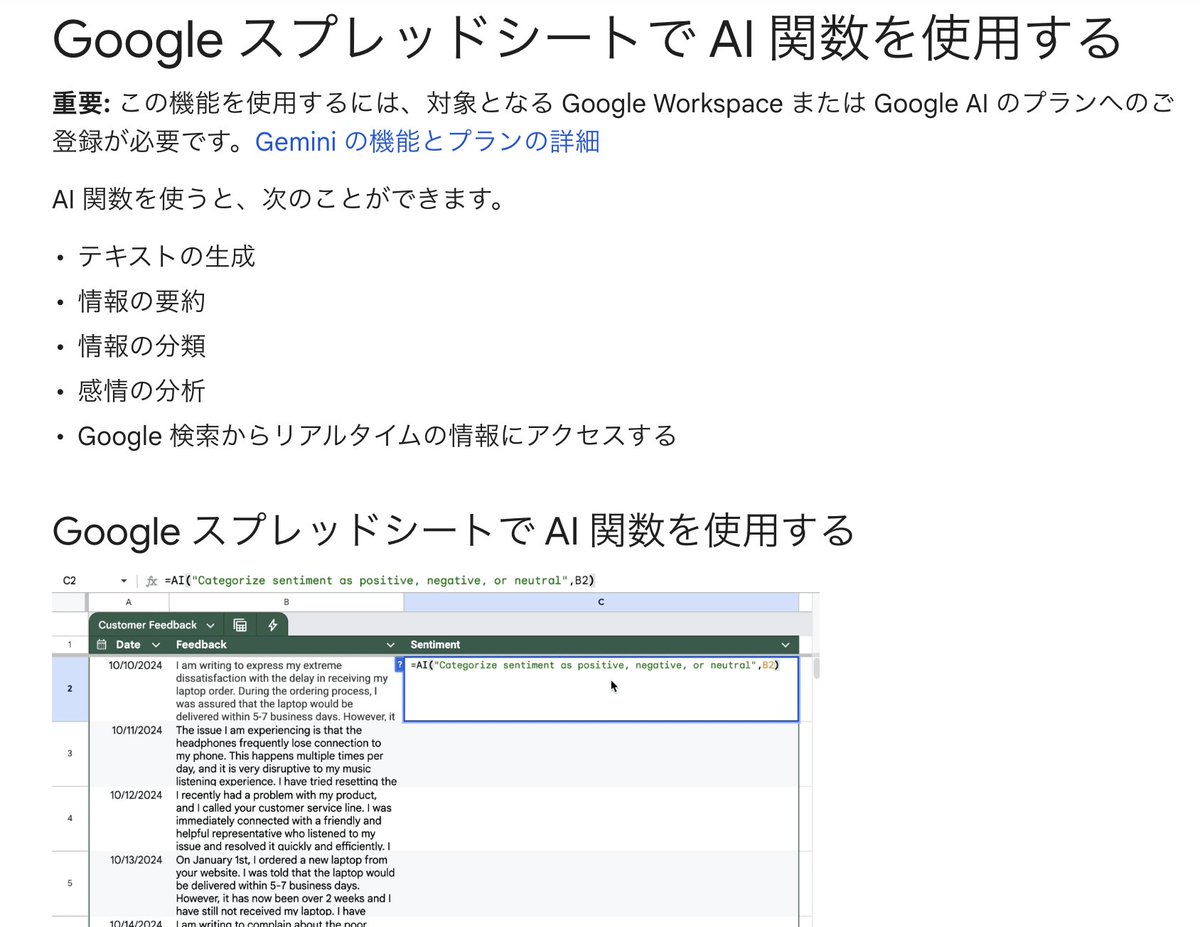
Task: Open the name box dropdown arrow
Action: click(x=123, y=581)
